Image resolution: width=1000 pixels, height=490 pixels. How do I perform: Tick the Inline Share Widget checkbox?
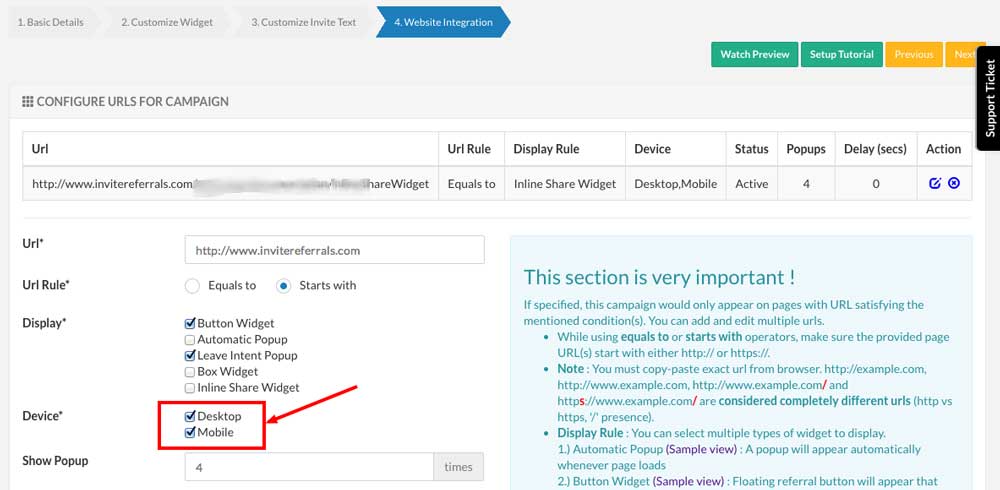[189, 388]
